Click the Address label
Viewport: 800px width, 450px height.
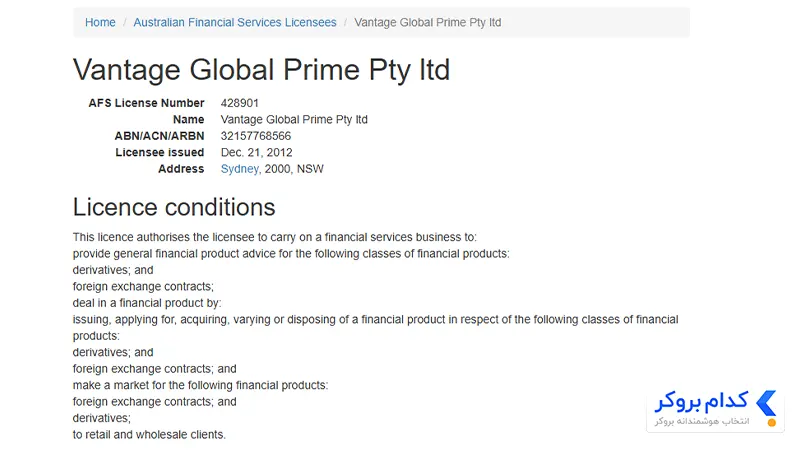(181, 169)
